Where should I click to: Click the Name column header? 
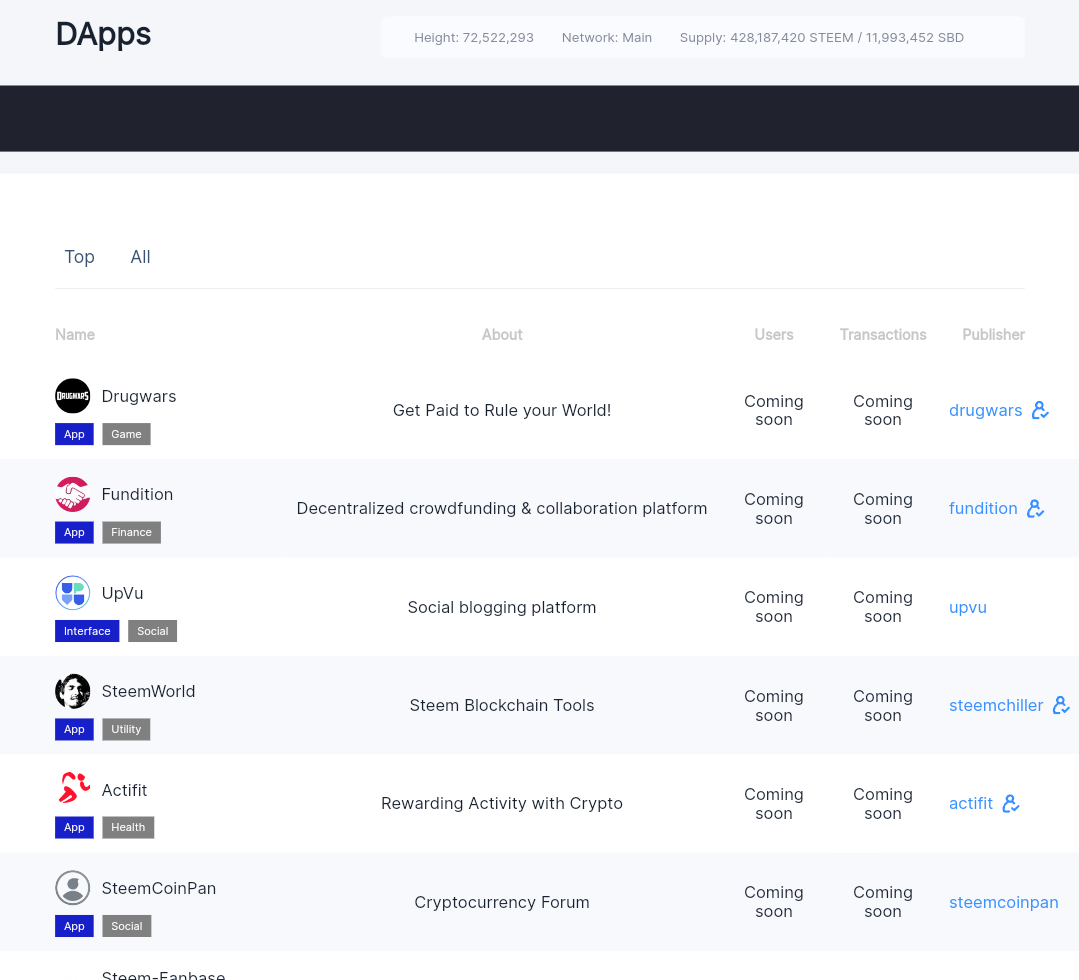pos(75,334)
